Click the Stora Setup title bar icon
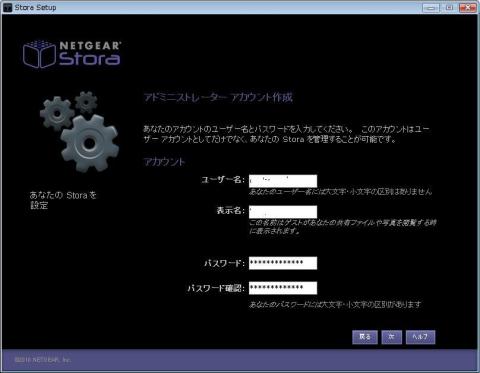Image resolution: width=480 pixels, height=373 pixels. (x=7, y=7)
